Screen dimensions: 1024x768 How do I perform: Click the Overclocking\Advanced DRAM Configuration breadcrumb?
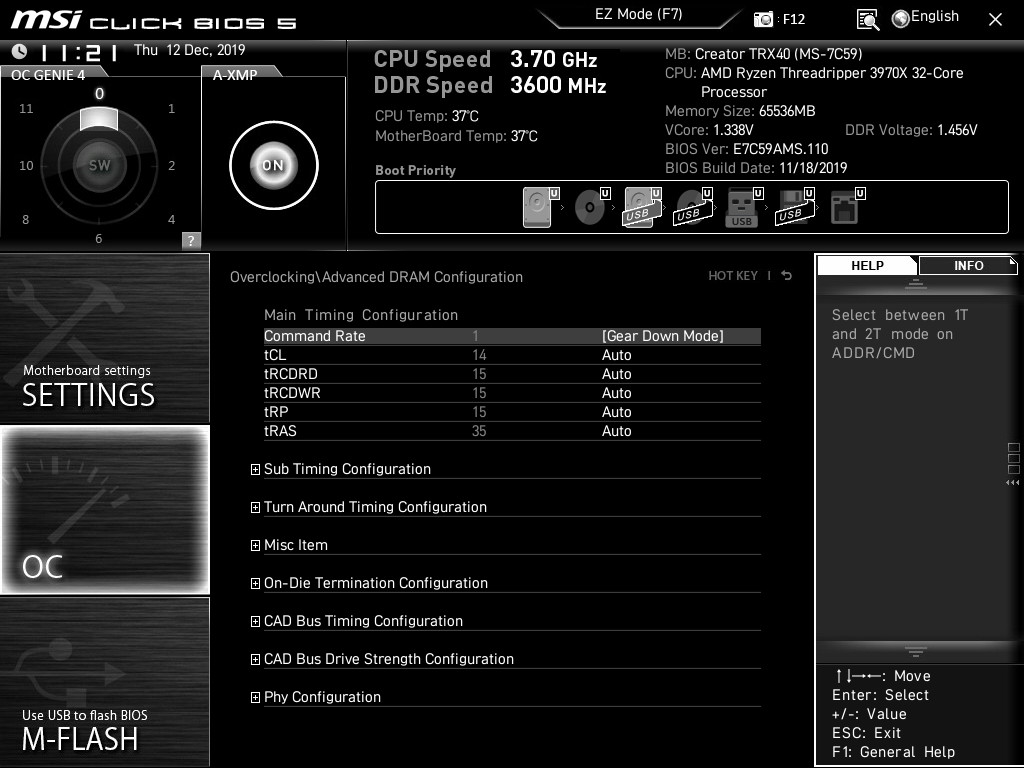point(376,277)
